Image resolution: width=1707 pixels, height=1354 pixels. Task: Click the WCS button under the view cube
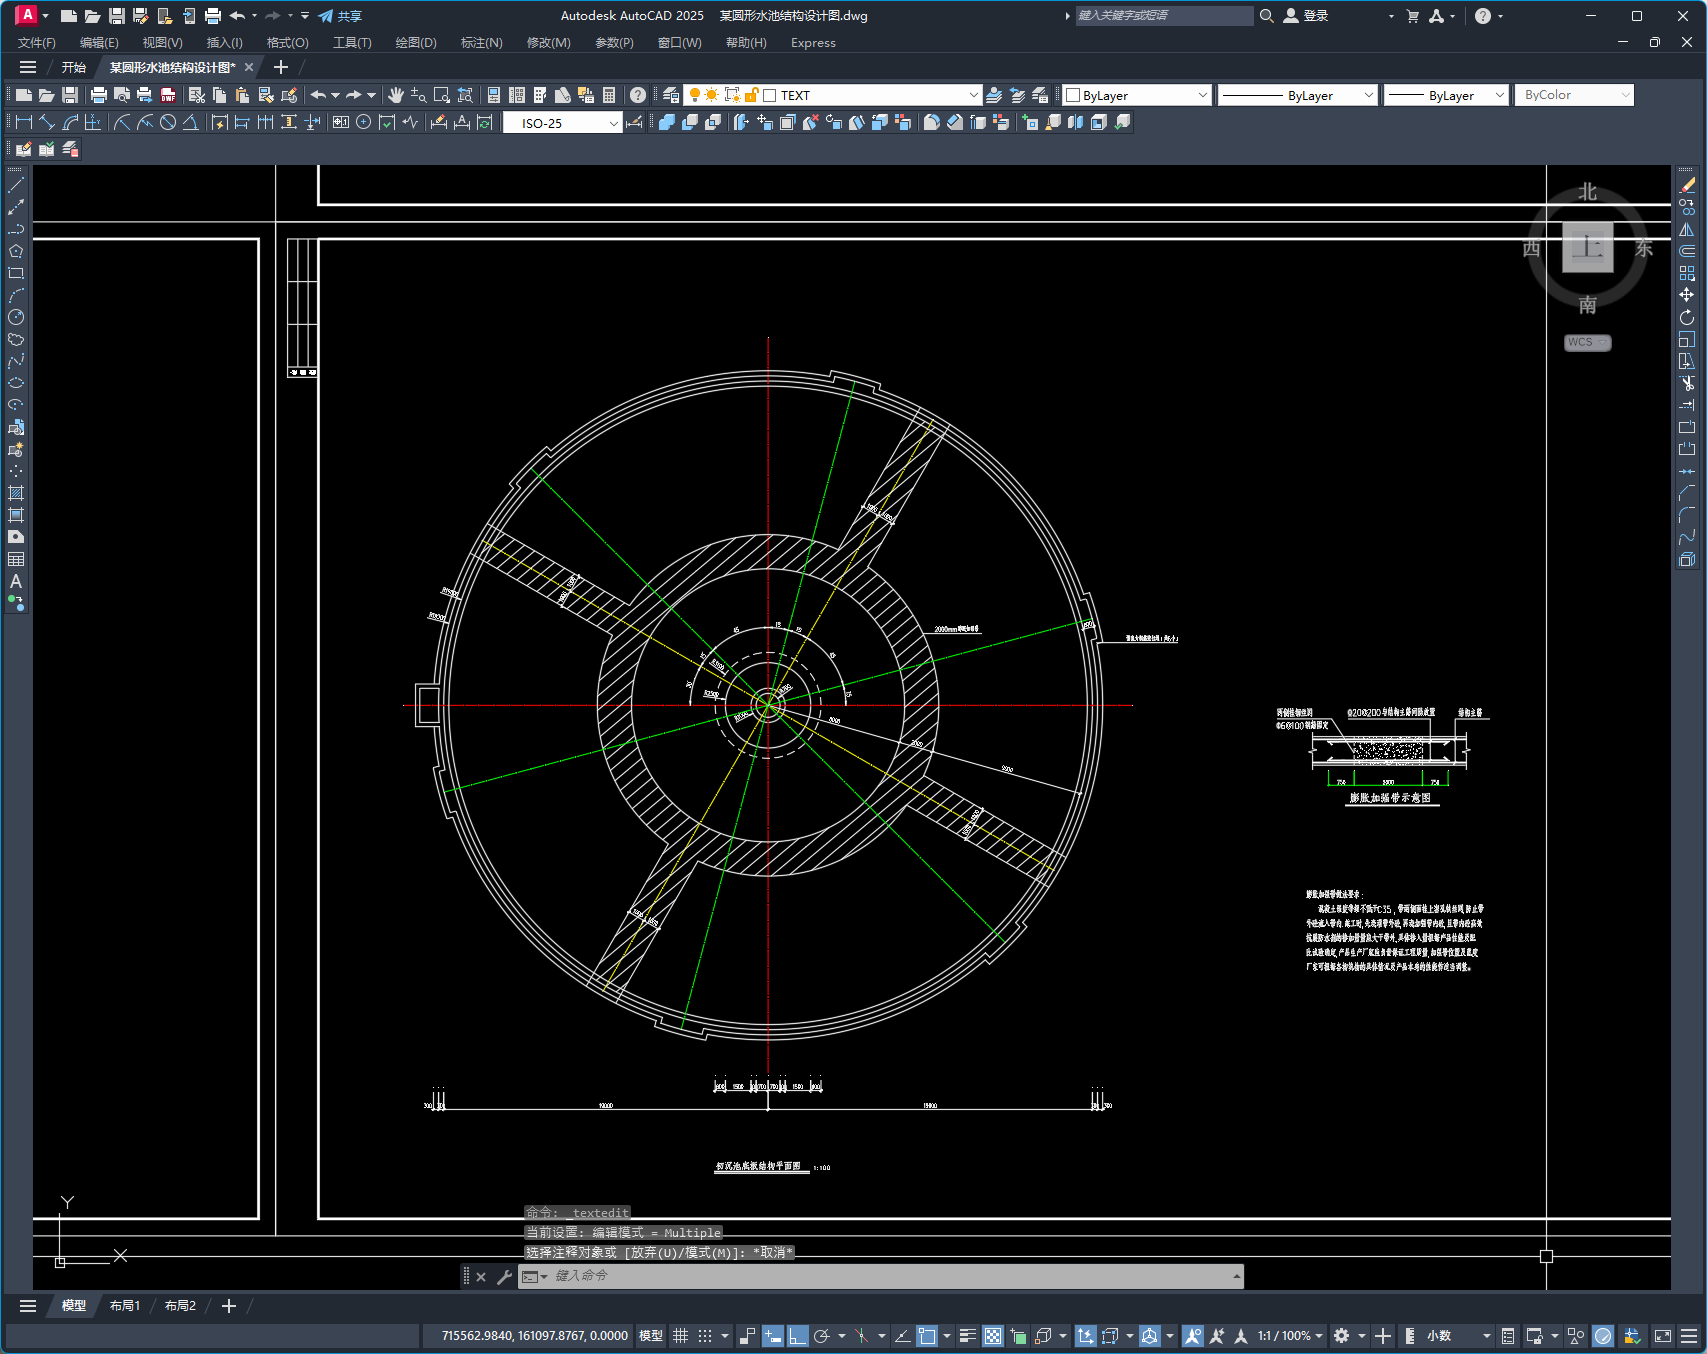pyautogui.click(x=1586, y=342)
